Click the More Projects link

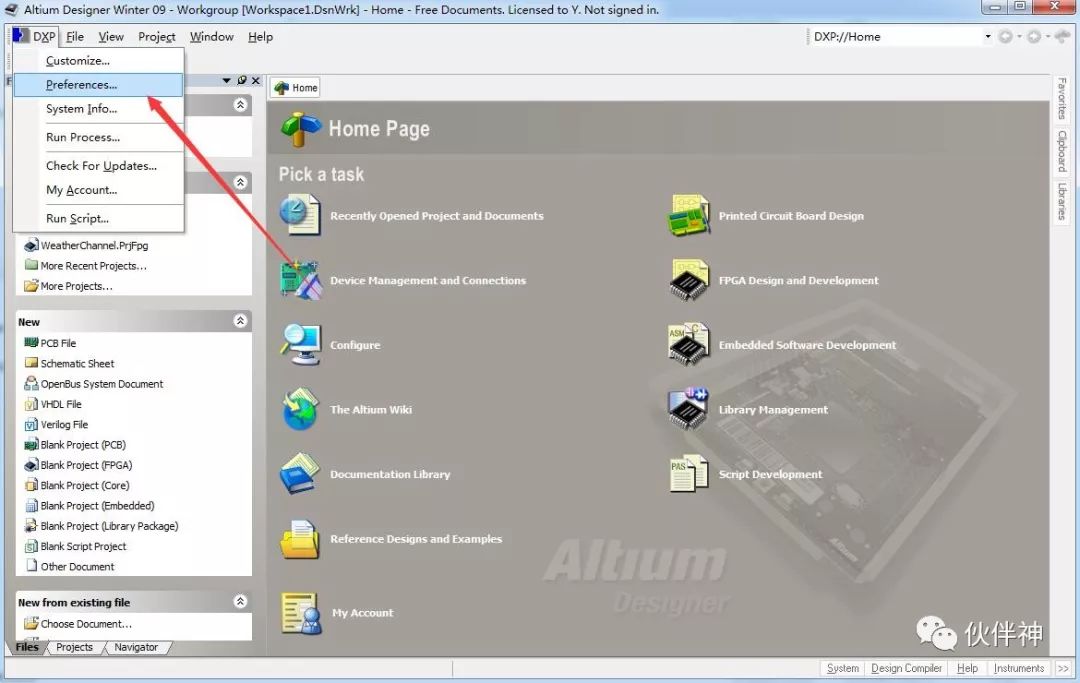click(x=76, y=286)
